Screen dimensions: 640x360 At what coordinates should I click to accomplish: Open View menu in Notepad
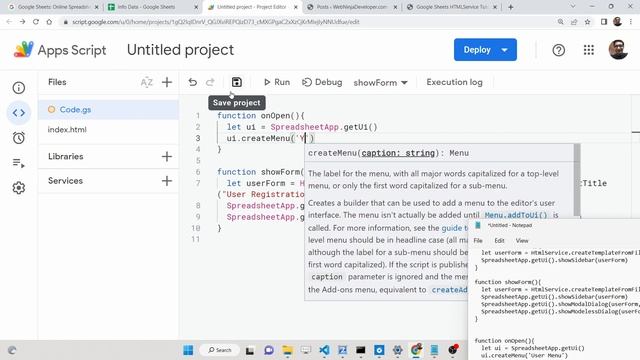522,241
